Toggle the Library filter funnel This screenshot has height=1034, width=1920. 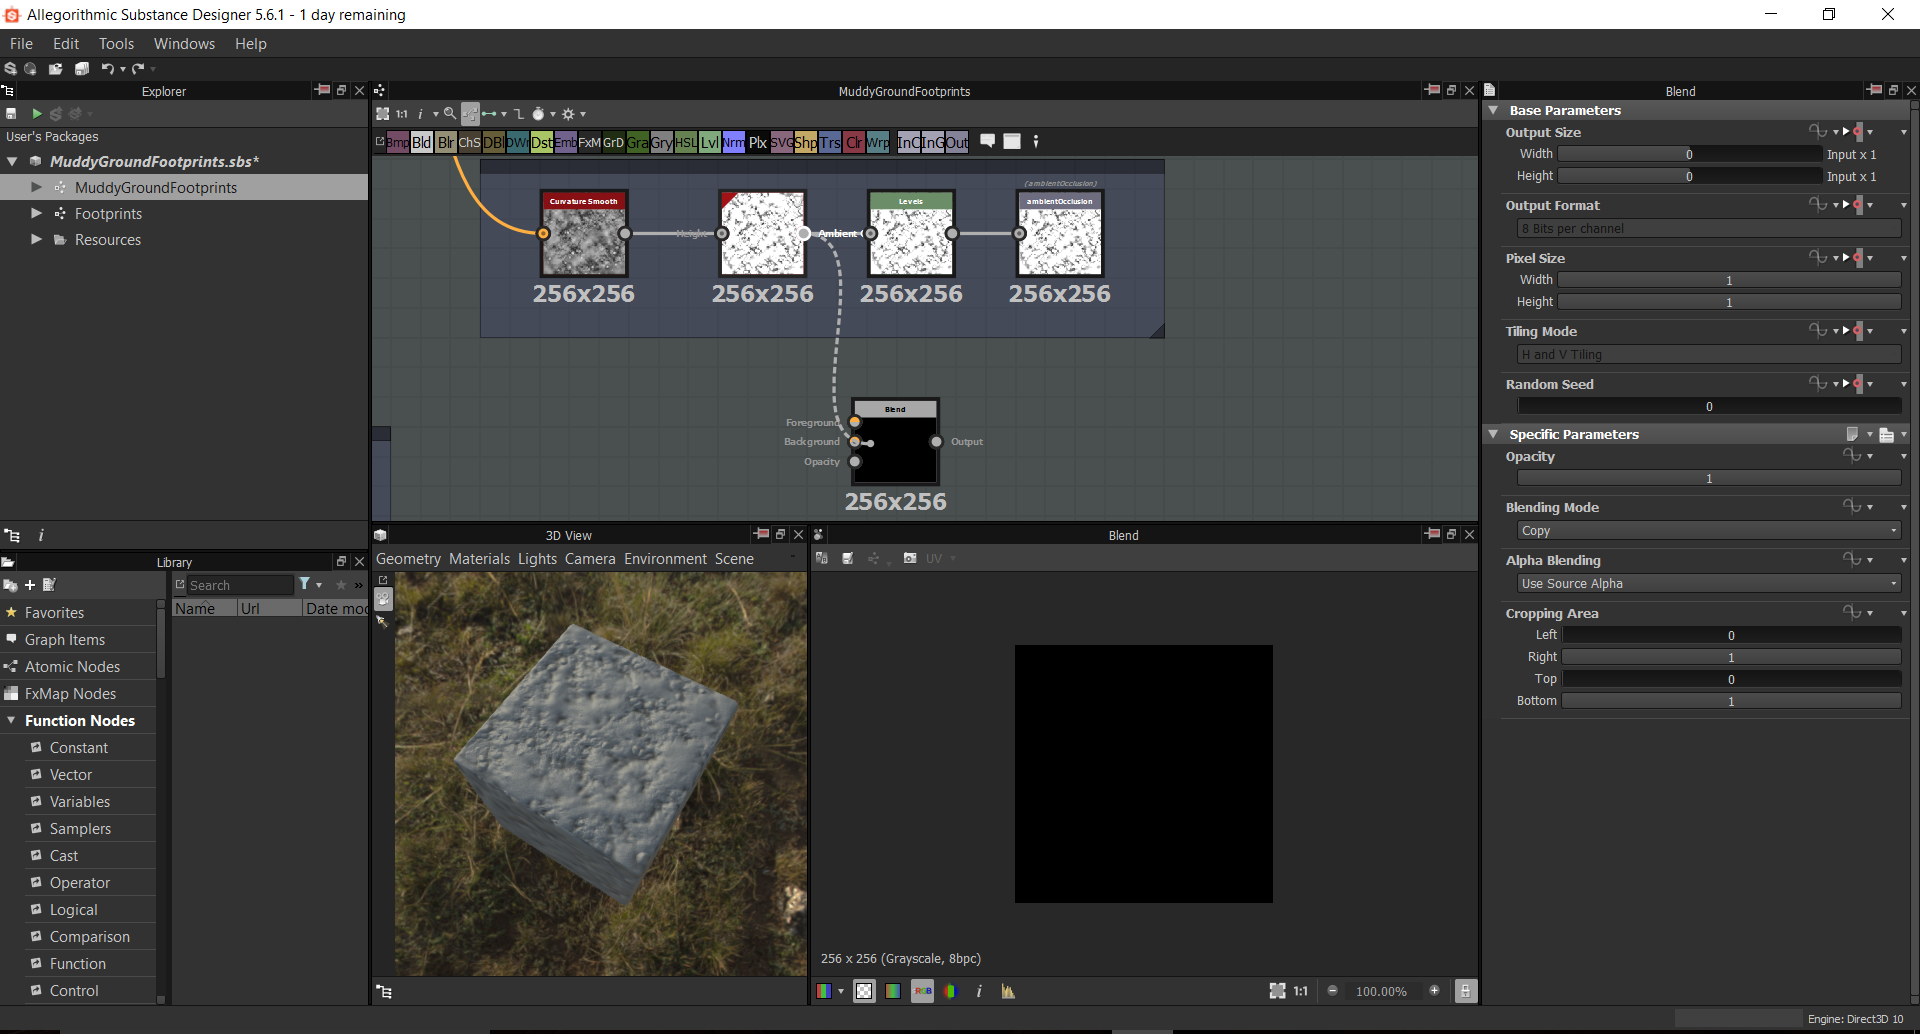click(x=304, y=584)
